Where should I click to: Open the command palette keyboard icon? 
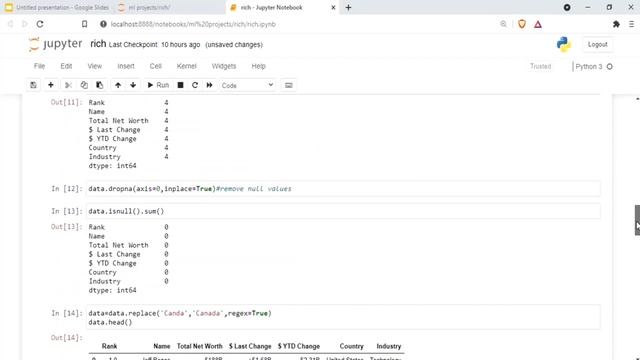click(x=289, y=85)
